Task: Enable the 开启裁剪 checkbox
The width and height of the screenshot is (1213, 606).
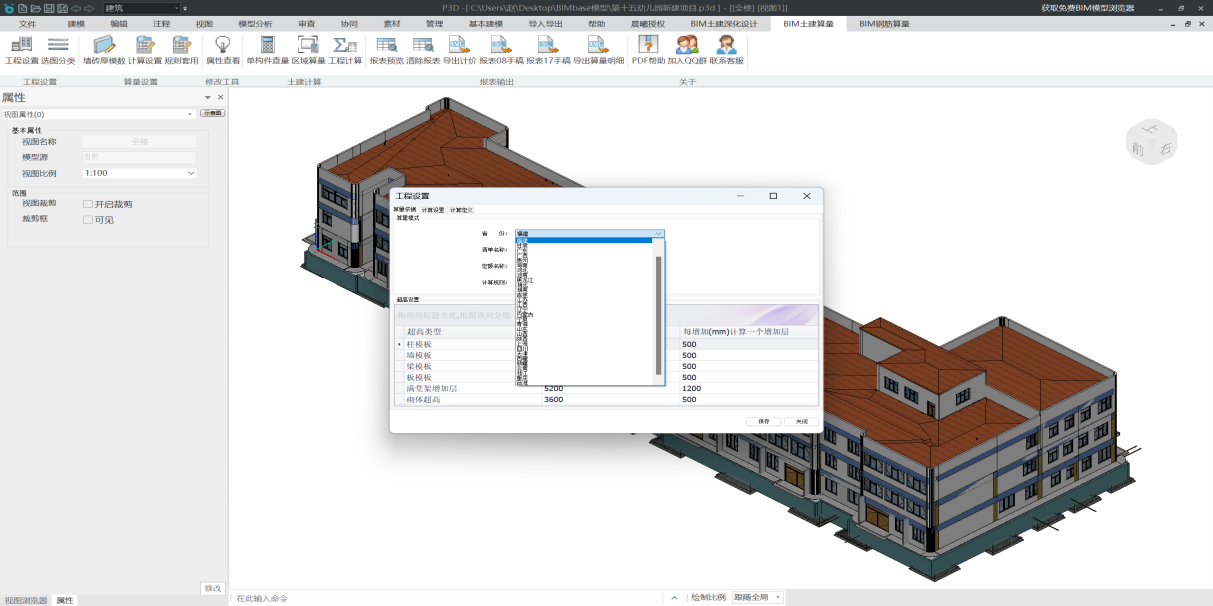Action: pos(88,204)
